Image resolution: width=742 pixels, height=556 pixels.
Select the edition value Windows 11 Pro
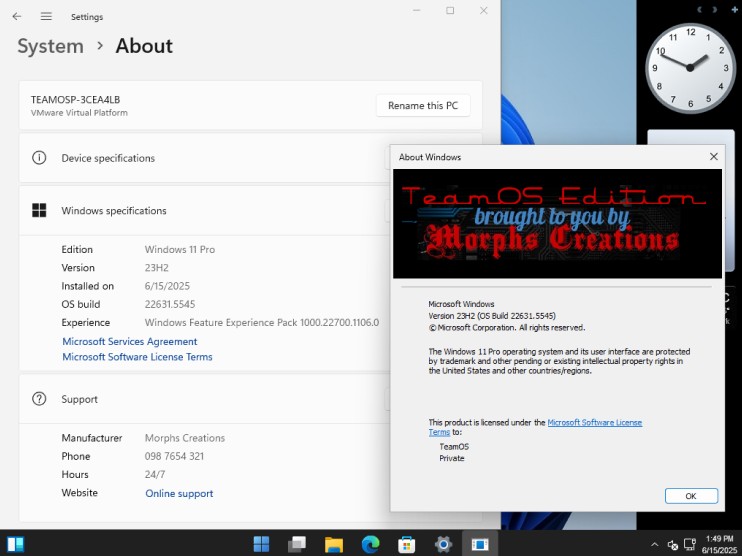[x=180, y=249]
